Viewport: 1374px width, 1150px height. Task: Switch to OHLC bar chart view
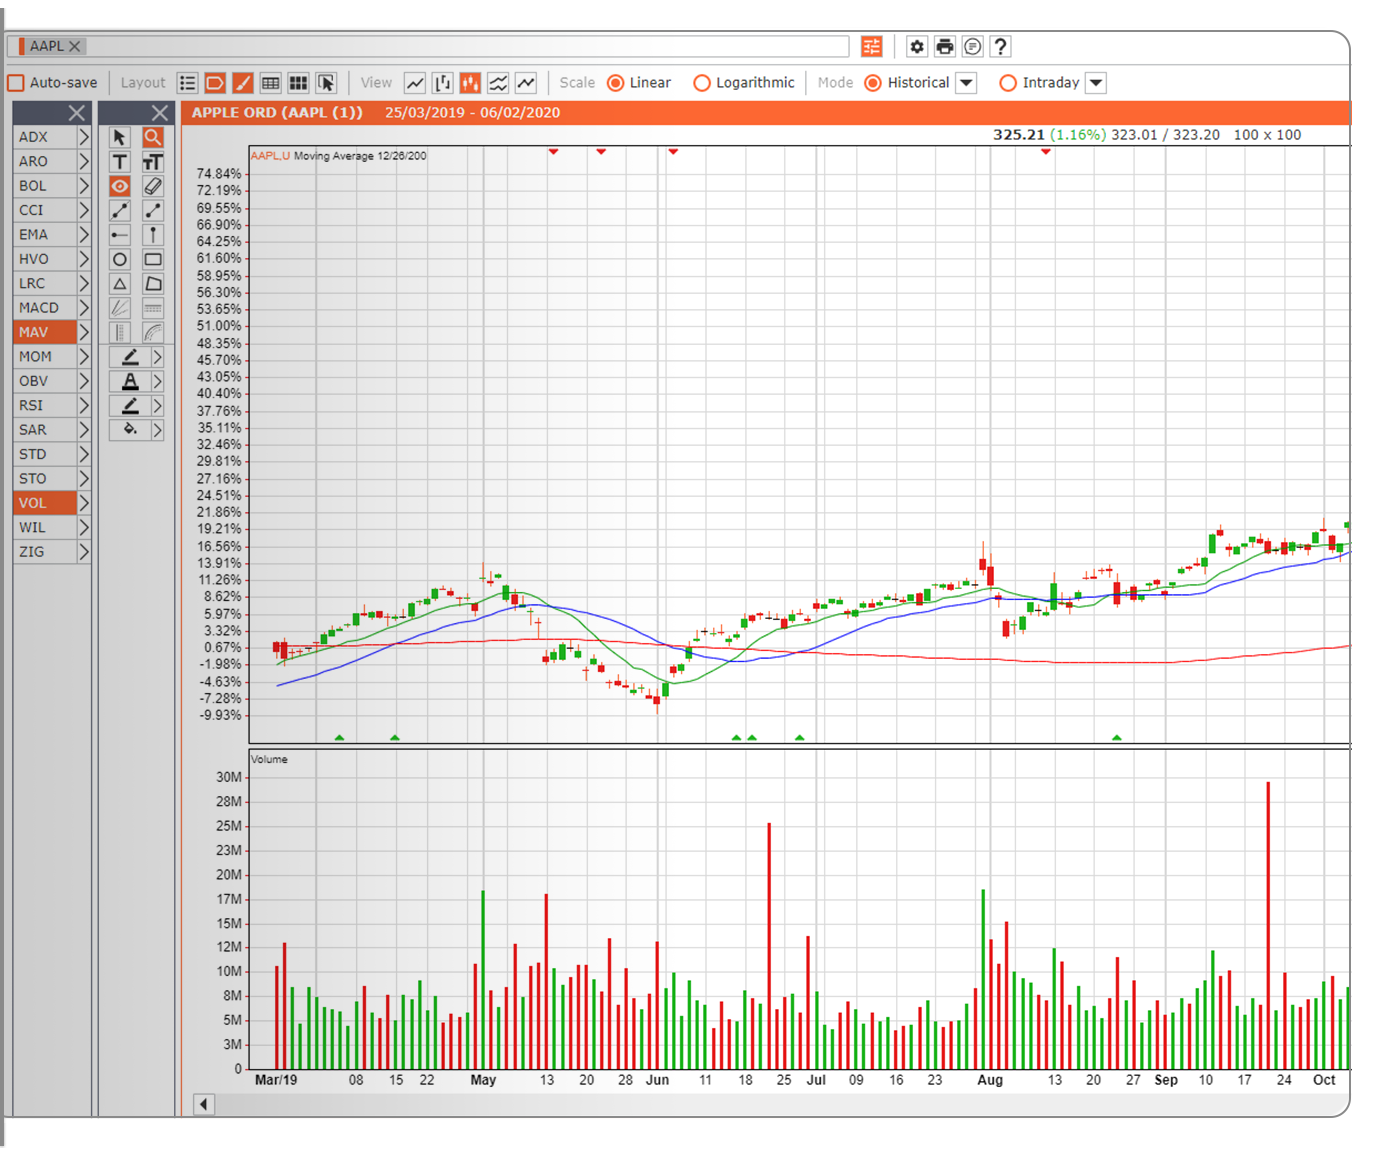[443, 83]
